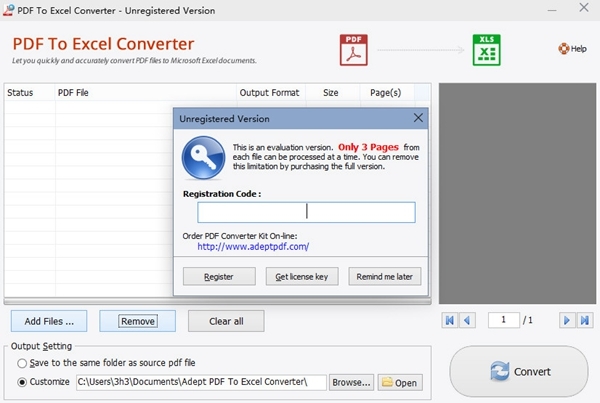Click the Open folder button
The height and width of the screenshot is (403, 600).
click(x=400, y=382)
